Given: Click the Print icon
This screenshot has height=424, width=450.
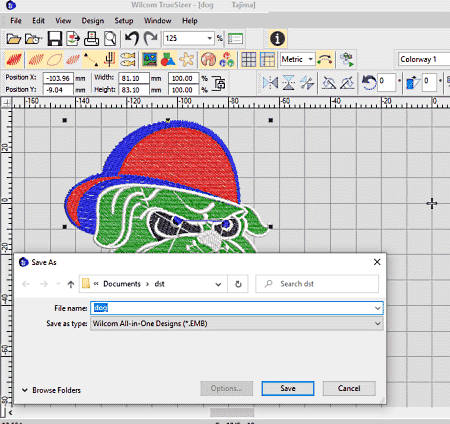Looking at the screenshot, I should [91, 39].
